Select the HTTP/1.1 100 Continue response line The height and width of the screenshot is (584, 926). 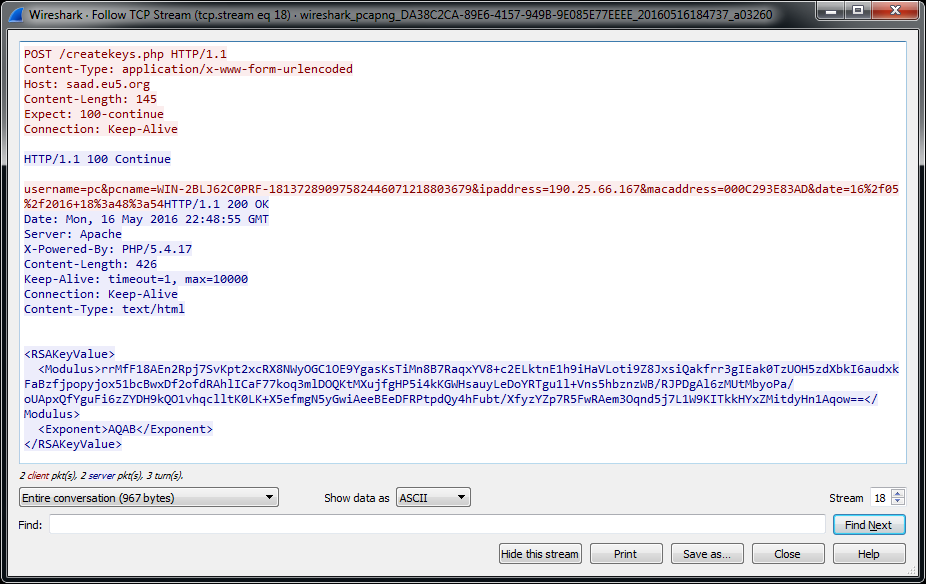coord(97,159)
